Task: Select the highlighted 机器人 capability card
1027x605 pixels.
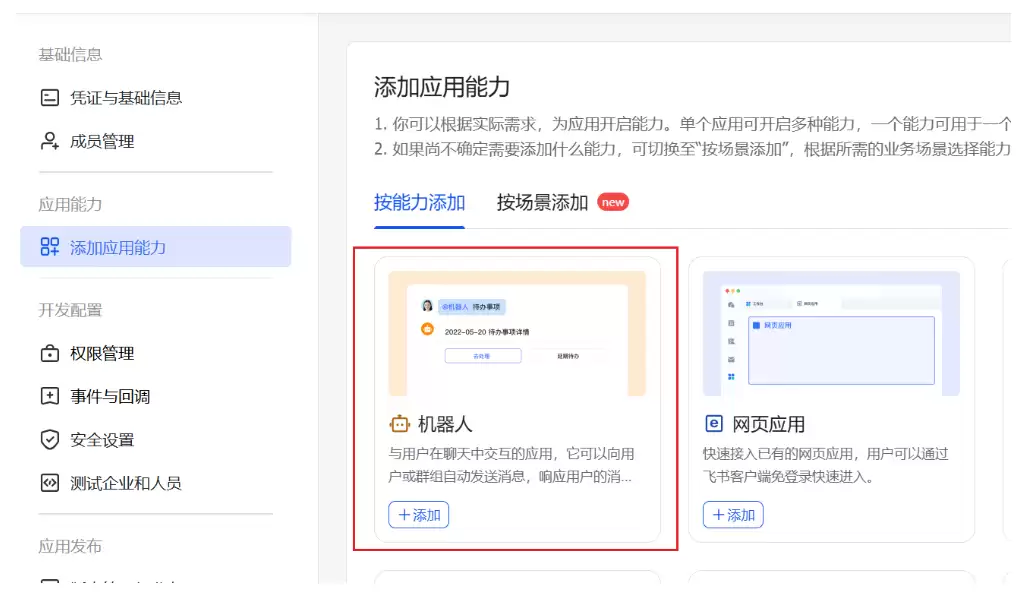Action: click(517, 400)
